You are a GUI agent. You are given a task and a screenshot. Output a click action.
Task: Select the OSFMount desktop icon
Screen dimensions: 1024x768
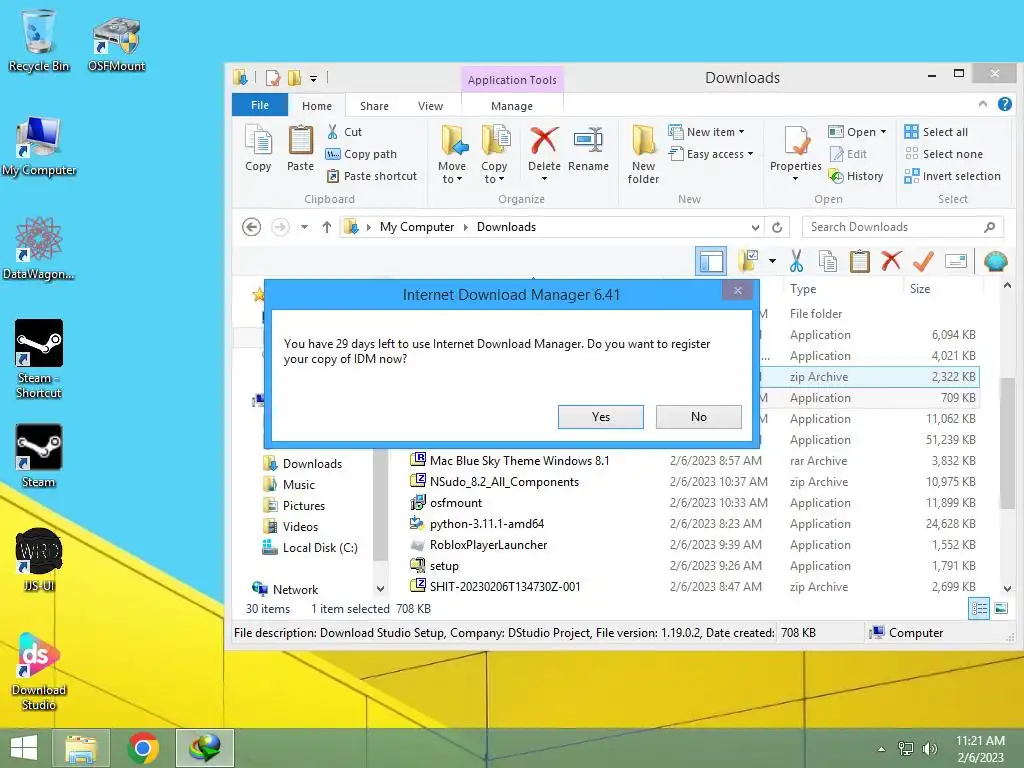[116, 44]
